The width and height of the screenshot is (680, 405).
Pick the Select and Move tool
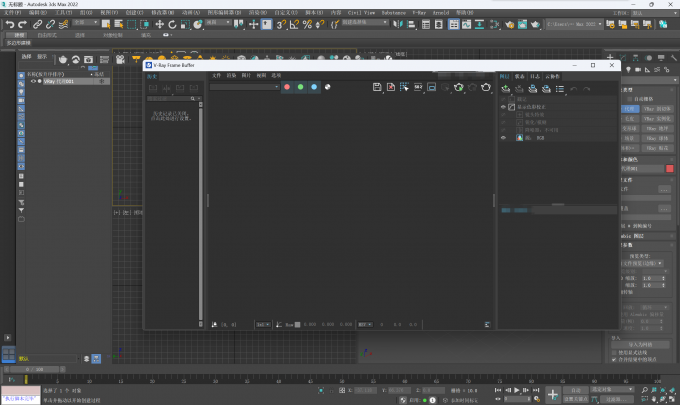160,24
